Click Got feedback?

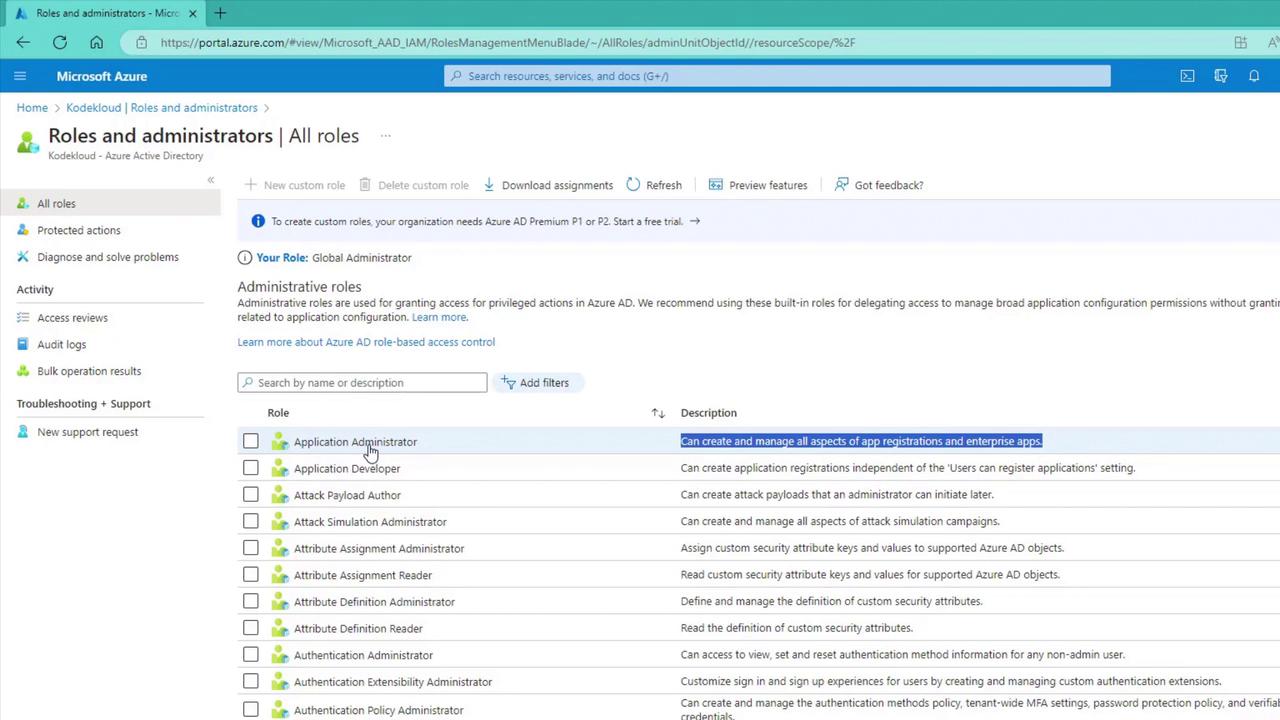[x=879, y=185]
